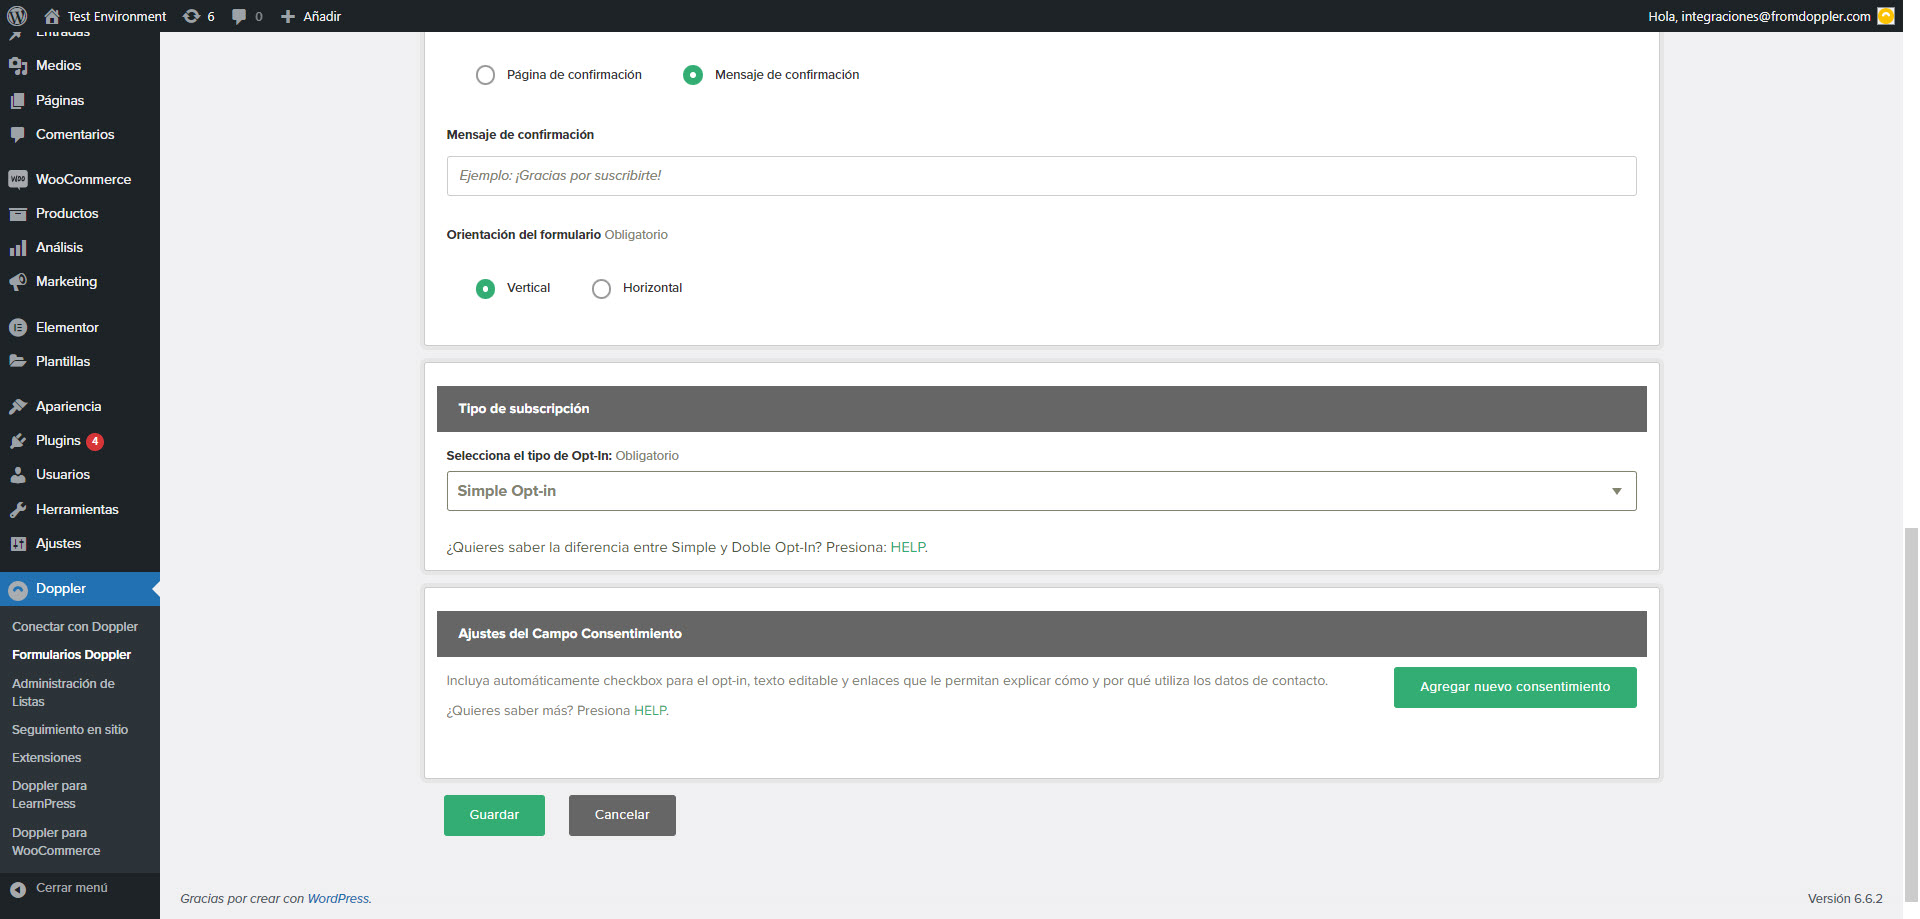Click HELP link in consent settings
The width and height of the screenshot is (1920, 919).
(x=650, y=710)
